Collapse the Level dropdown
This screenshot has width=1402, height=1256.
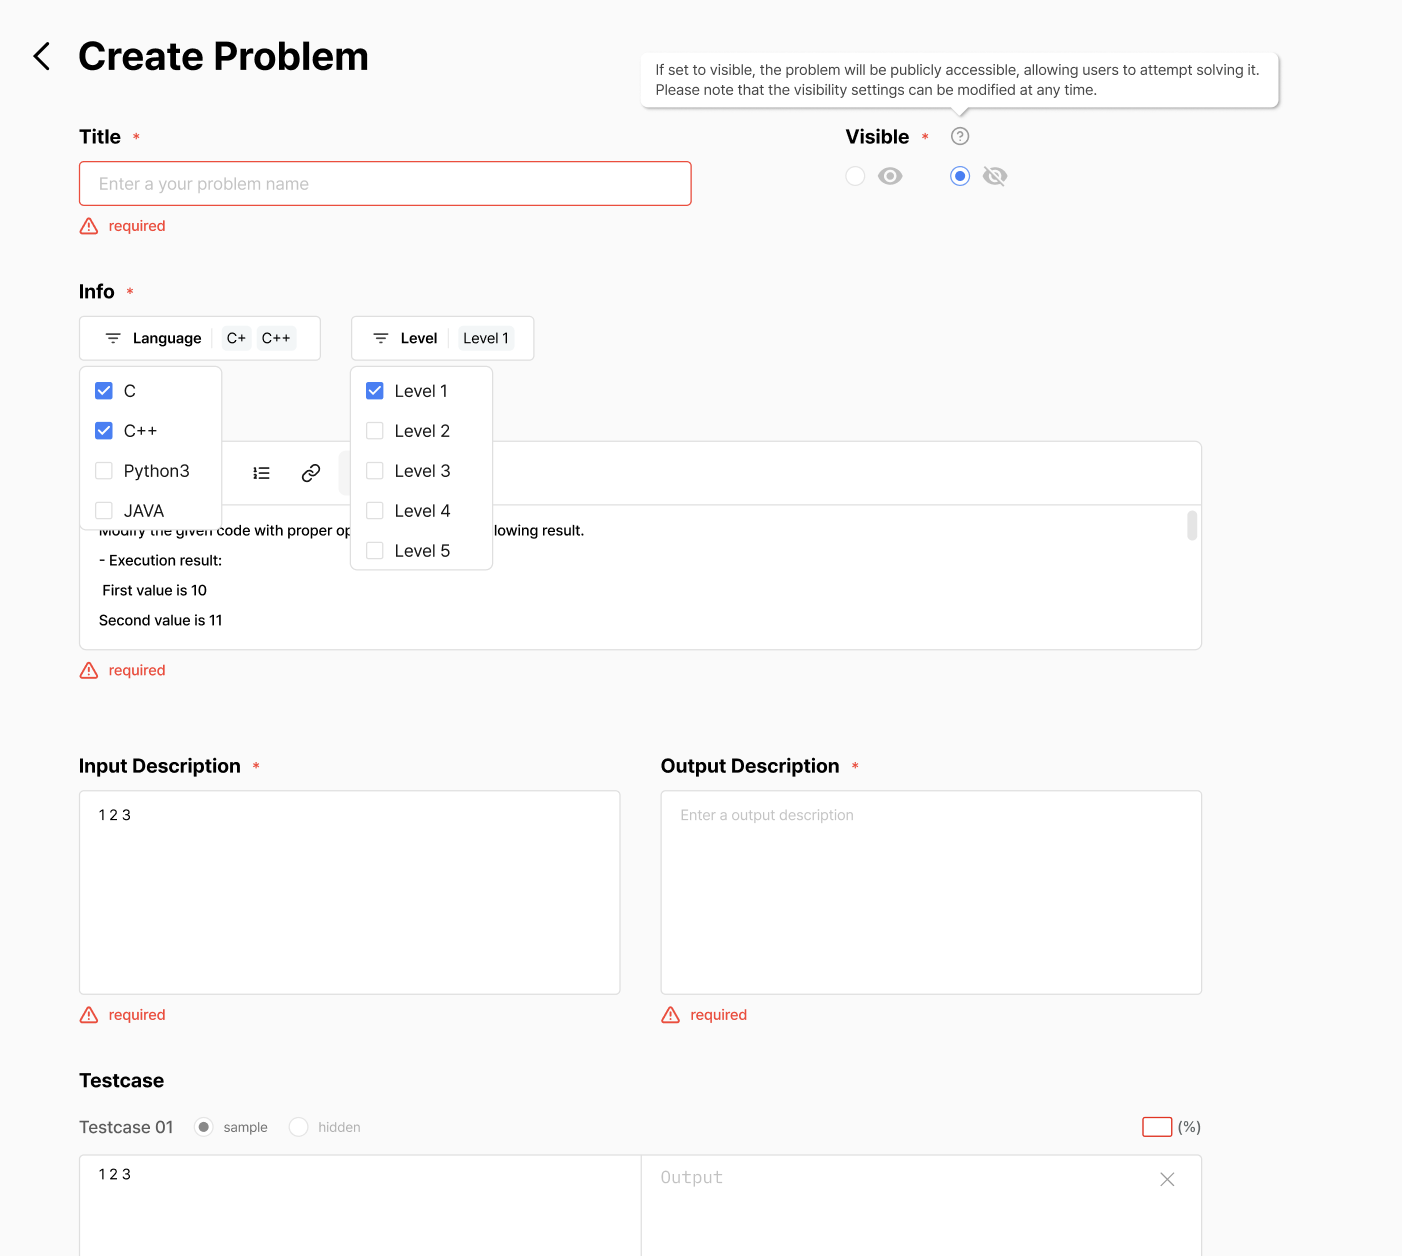click(x=442, y=338)
